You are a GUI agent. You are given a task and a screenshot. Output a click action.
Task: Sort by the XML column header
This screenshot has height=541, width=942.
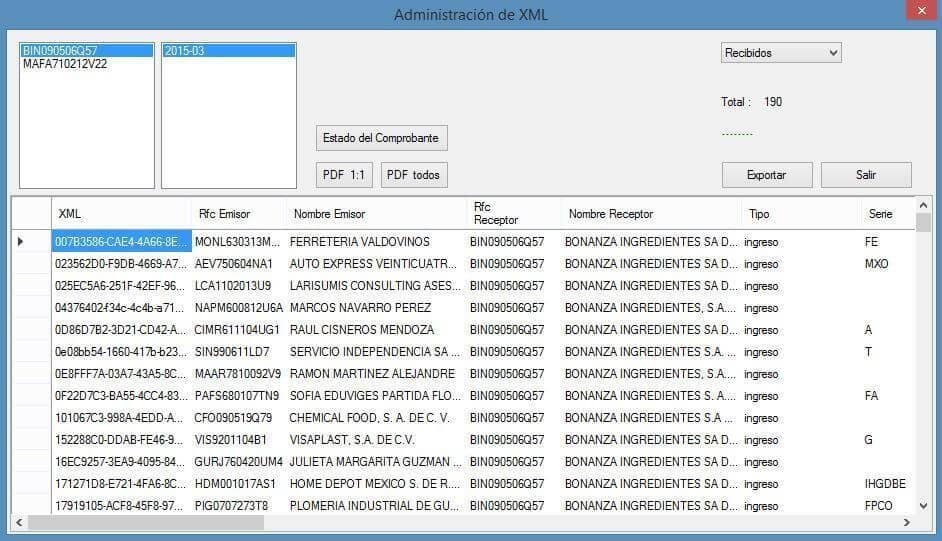pyautogui.click(x=121, y=214)
